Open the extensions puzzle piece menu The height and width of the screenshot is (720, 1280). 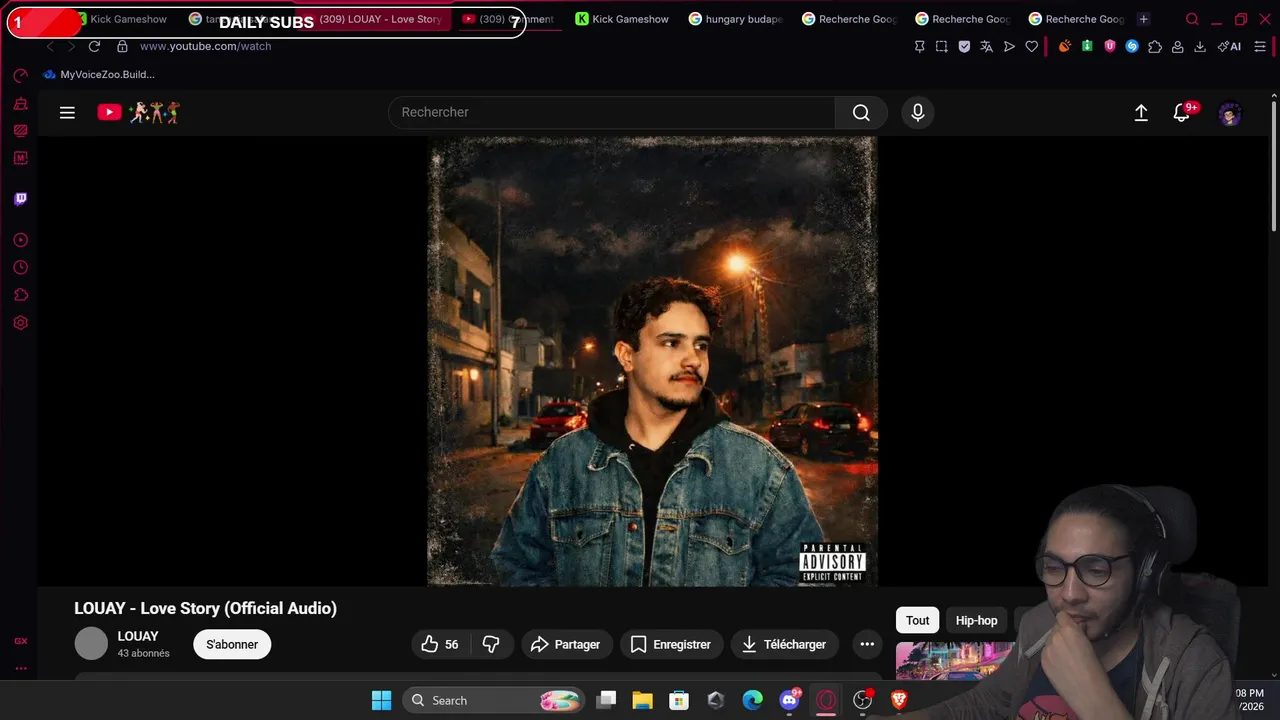click(1155, 46)
